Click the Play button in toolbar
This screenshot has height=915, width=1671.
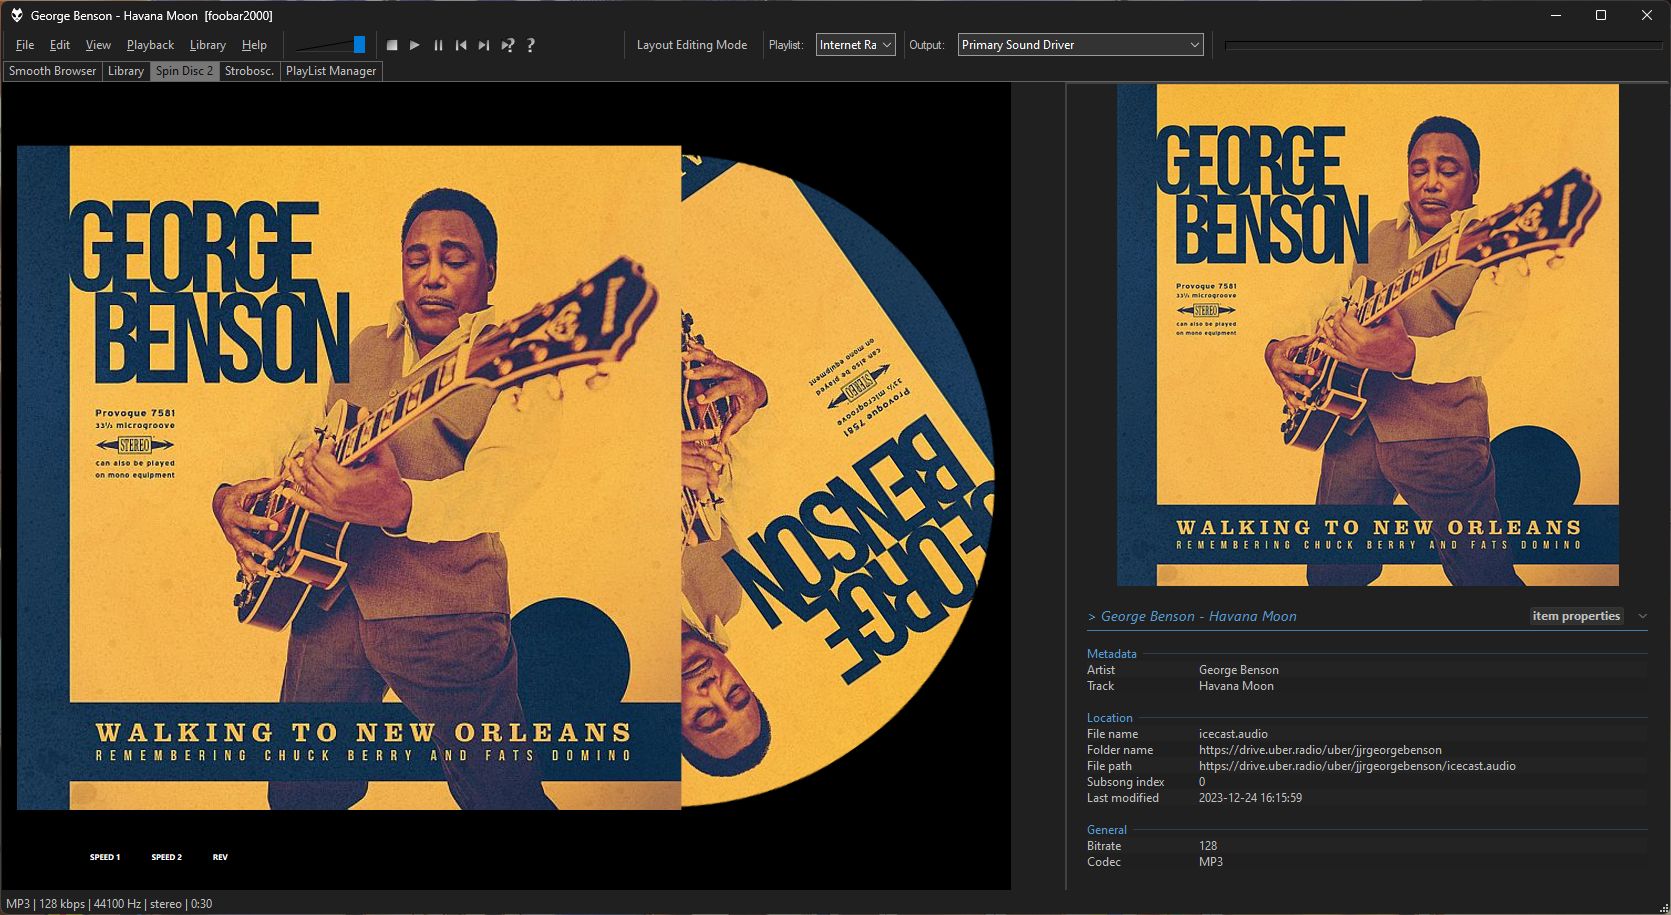(415, 45)
